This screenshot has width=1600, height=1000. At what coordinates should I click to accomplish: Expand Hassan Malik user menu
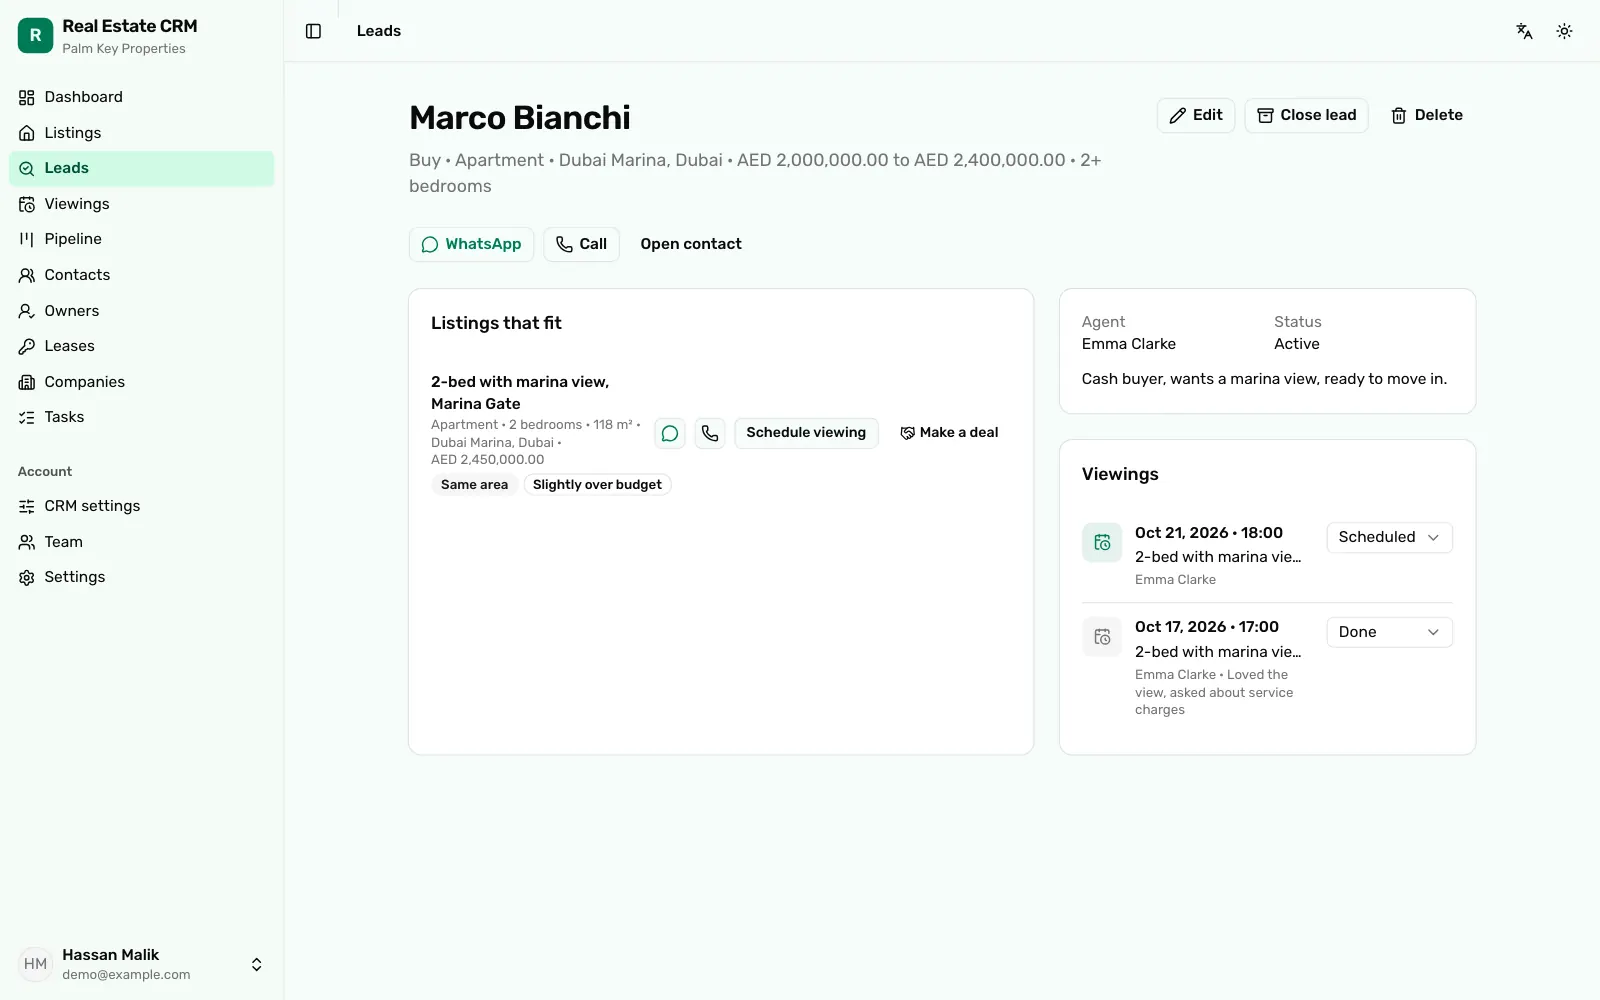click(x=141, y=964)
